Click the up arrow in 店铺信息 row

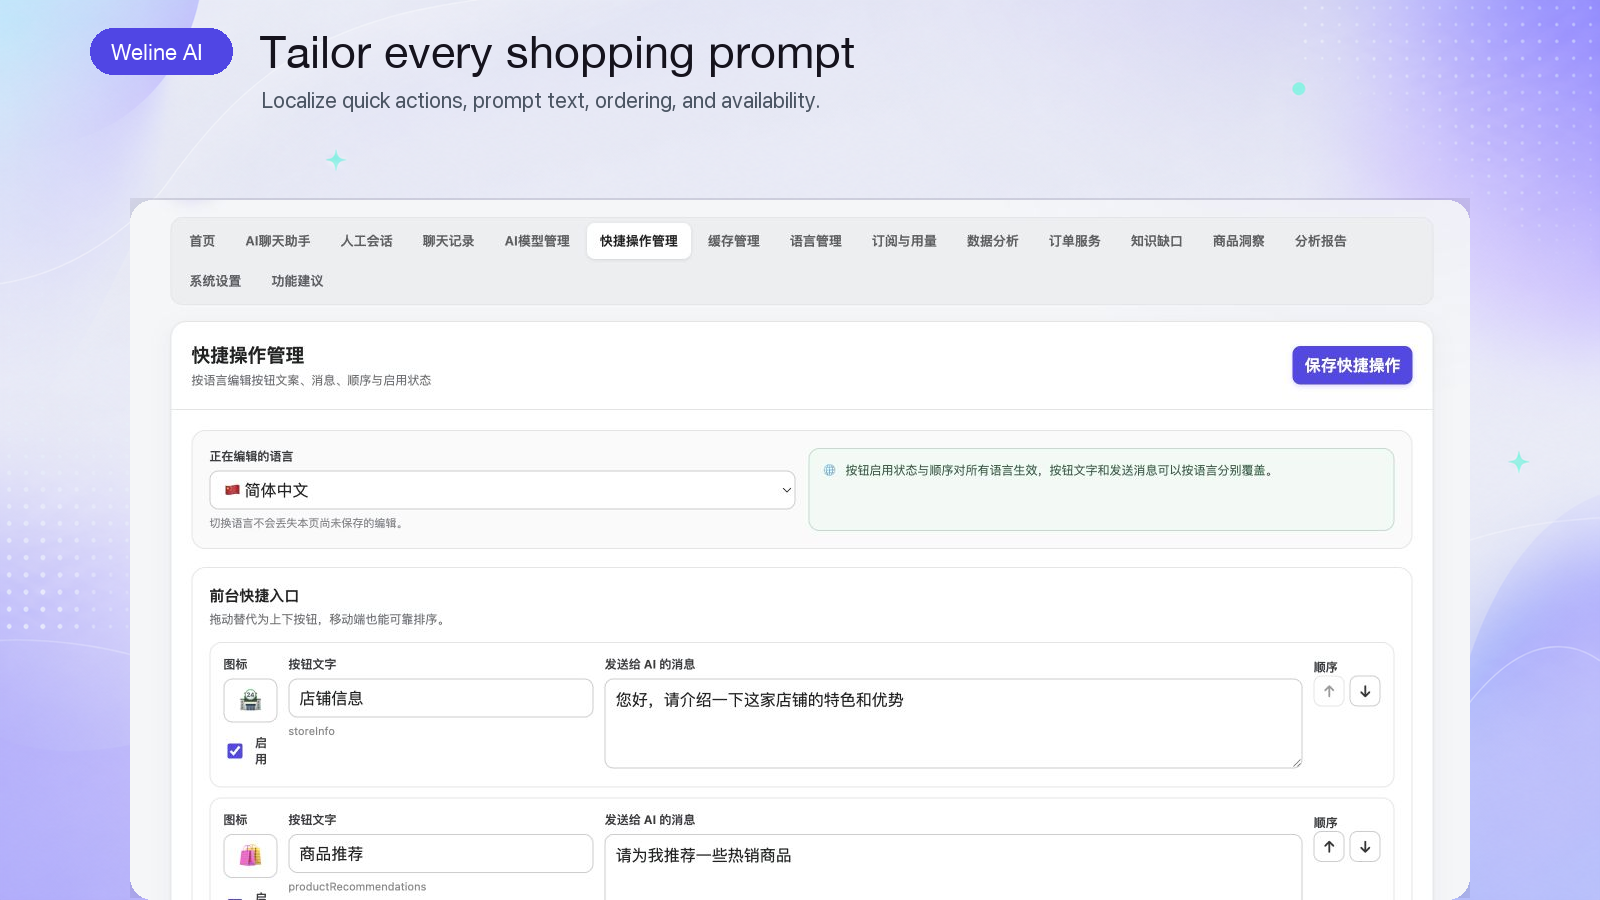(x=1329, y=691)
